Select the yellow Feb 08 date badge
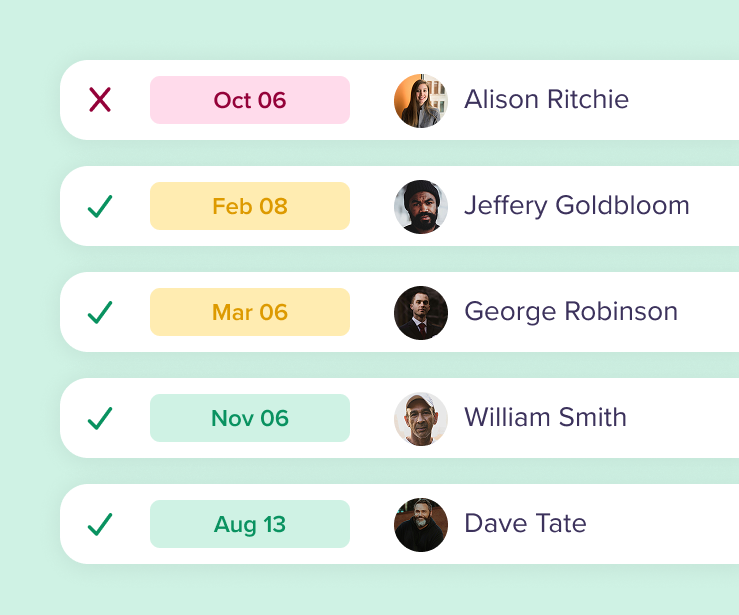The height and width of the screenshot is (615, 739). (x=250, y=206)
